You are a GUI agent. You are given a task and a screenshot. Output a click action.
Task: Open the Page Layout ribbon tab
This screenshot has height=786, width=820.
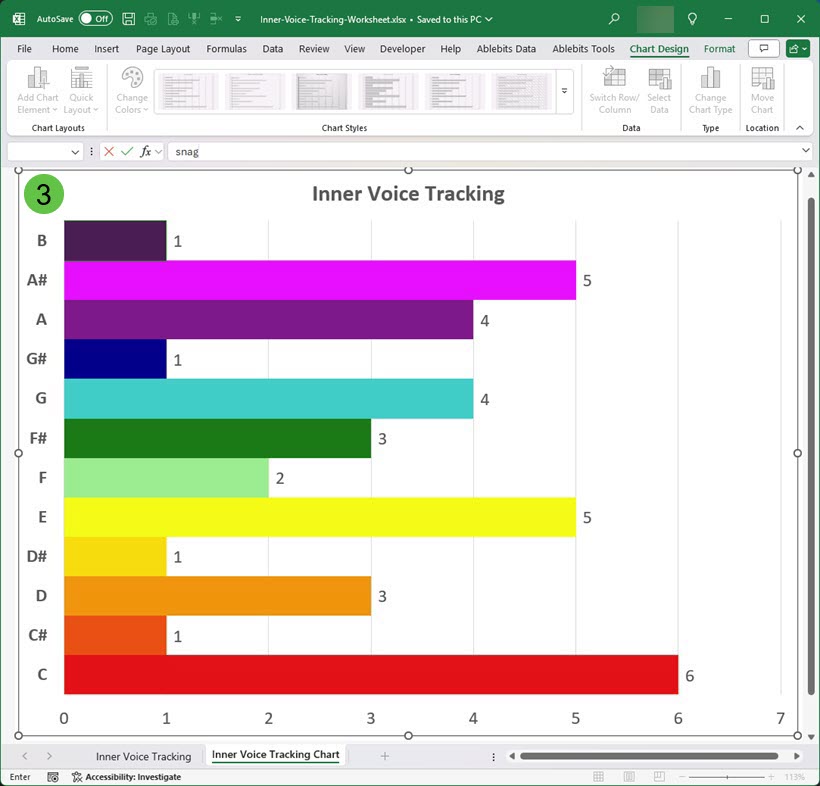coord(163,49)
